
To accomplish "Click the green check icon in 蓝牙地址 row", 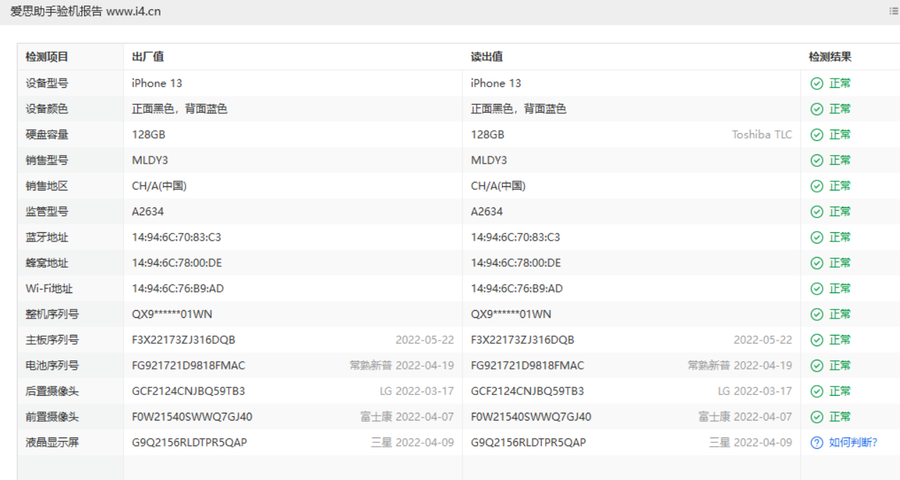I will point(817,238).
